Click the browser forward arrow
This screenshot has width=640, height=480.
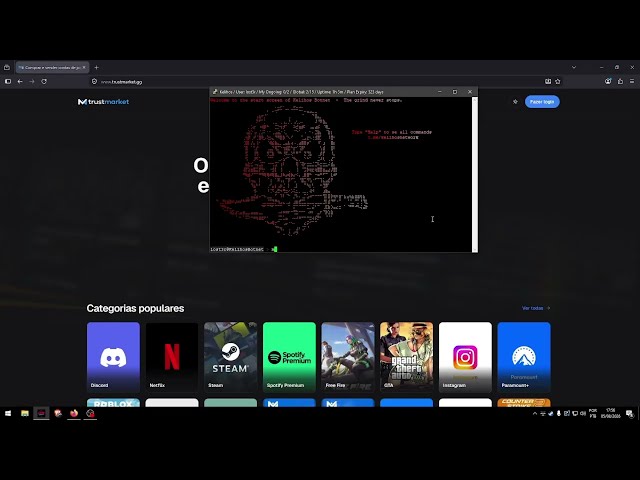click(32, 82)
